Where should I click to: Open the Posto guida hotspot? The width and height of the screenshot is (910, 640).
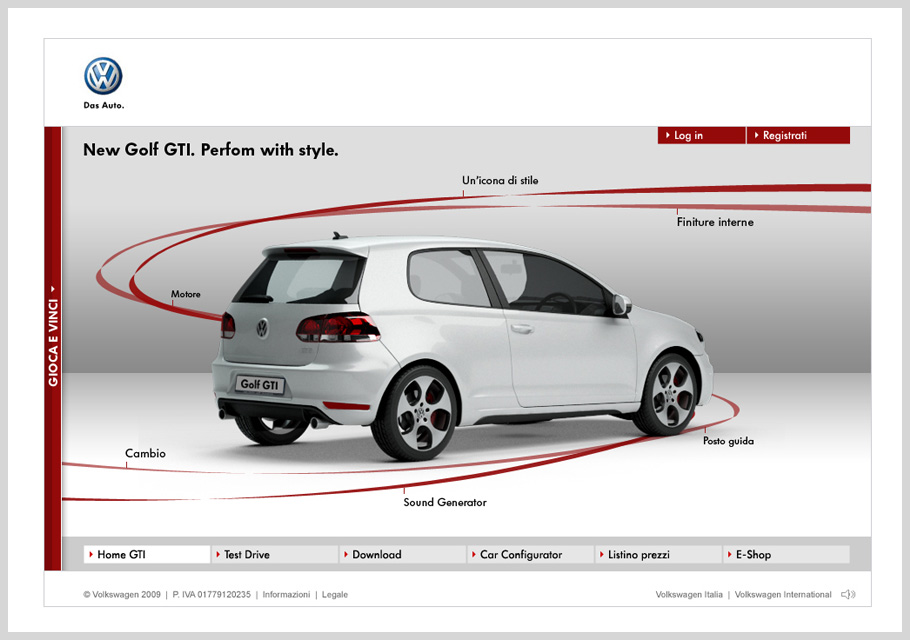(728, 441)
